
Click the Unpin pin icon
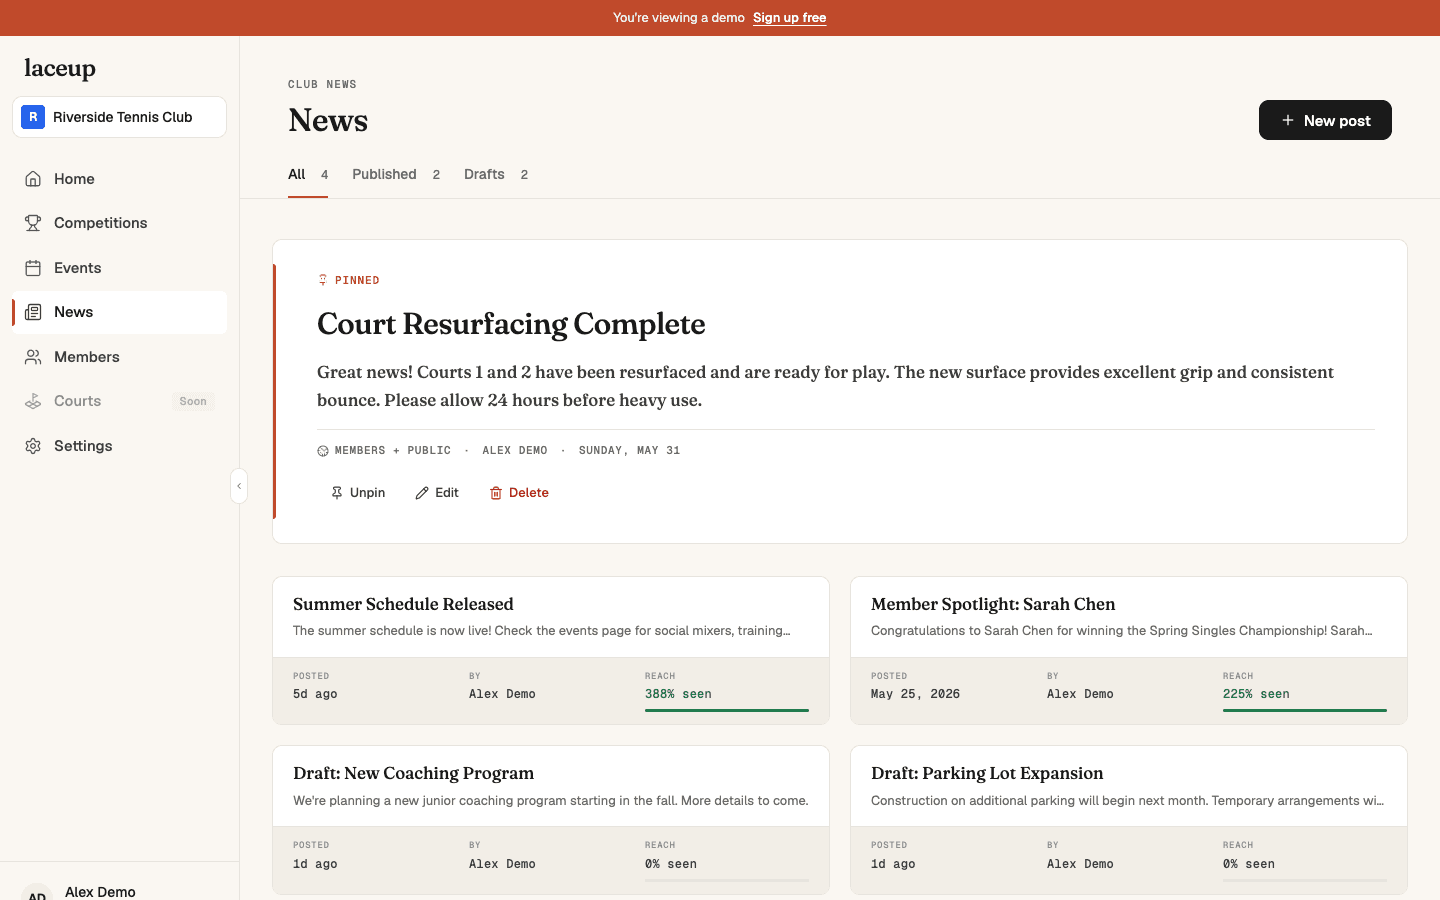337,493
